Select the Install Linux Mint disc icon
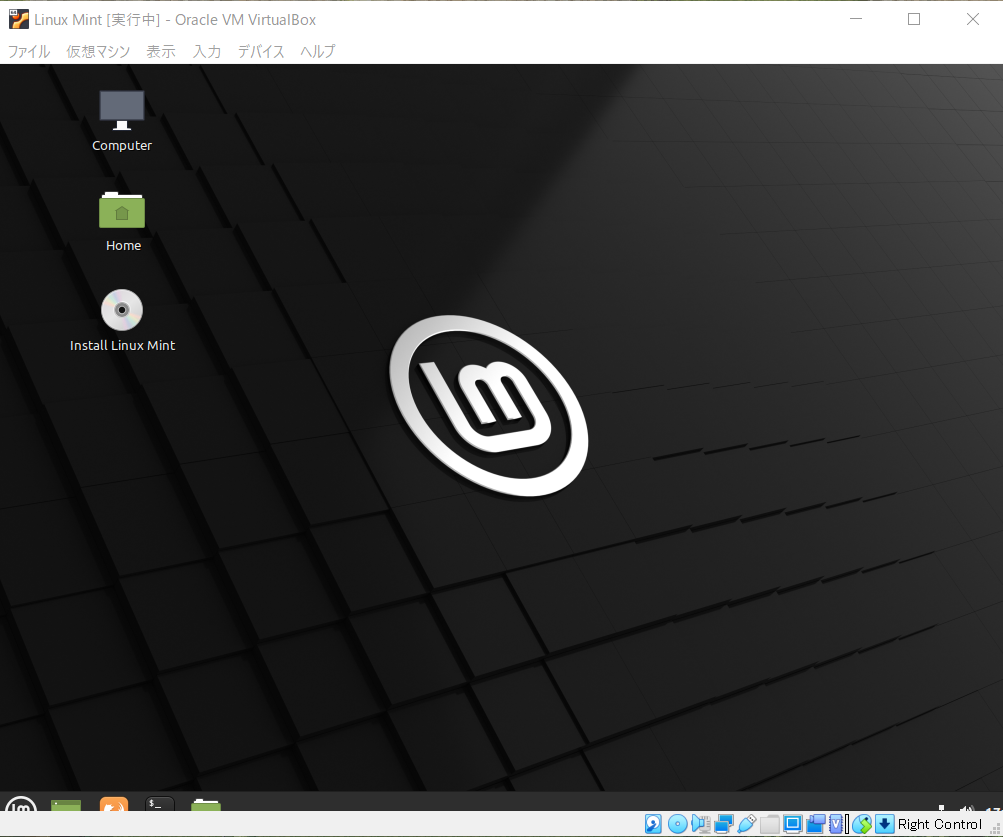1003x837 pixels. pyautogui.click(x=122, y=320)
